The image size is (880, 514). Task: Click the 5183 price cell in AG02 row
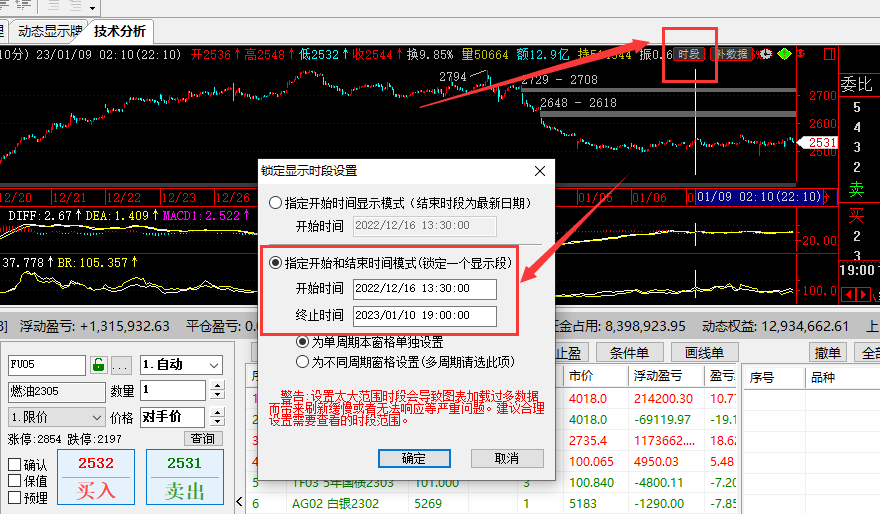click(x=583, y=504)
